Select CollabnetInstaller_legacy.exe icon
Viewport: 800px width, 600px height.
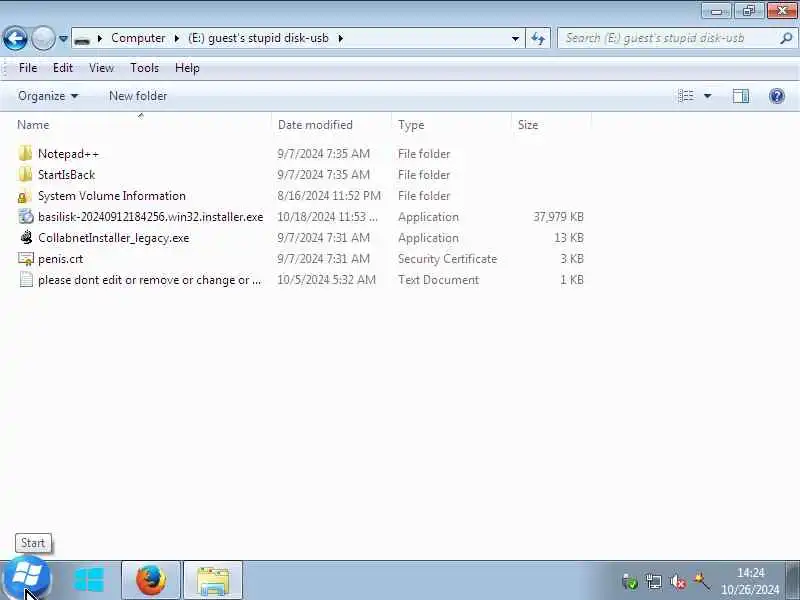[26, 238]
